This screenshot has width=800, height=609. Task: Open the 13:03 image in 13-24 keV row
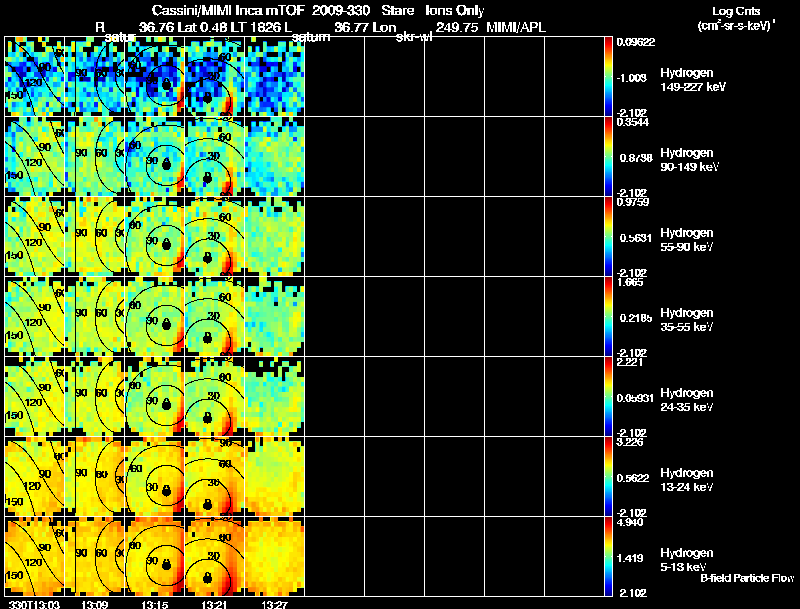pos(35,477)
